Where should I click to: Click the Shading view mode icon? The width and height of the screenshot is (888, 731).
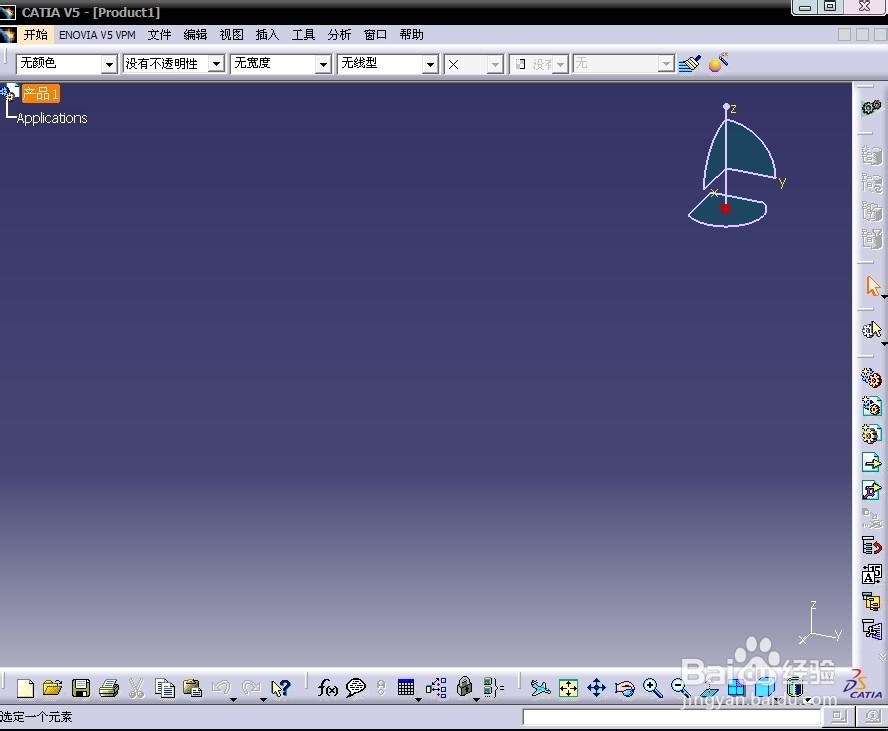(x=795, y=689)
